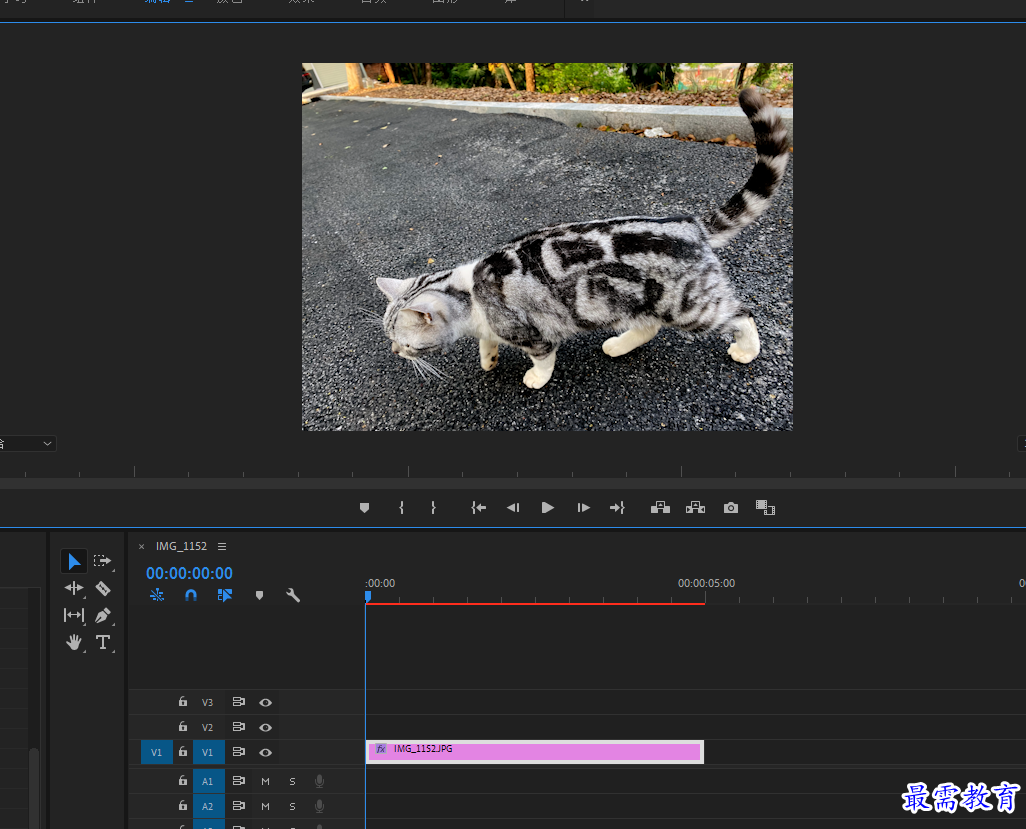Toggle V2 sync lock
This screenshot has height=829, width=1026.
click(x=239, y=726)
